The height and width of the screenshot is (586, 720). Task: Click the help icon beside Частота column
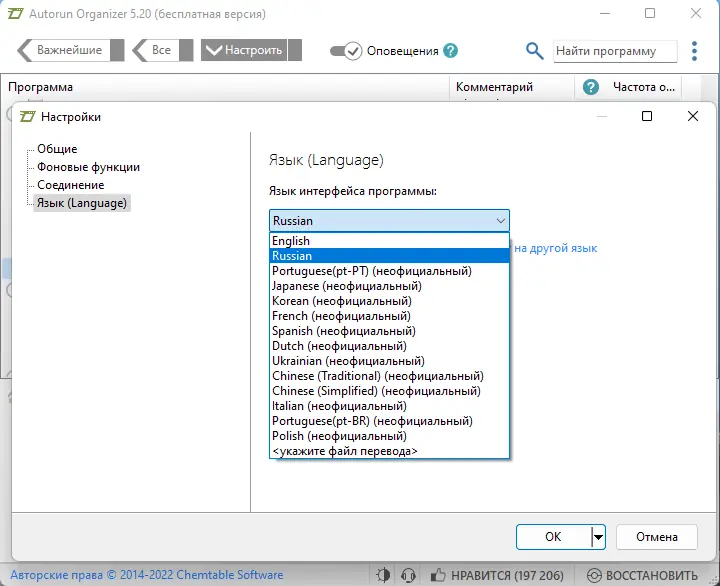591,87
